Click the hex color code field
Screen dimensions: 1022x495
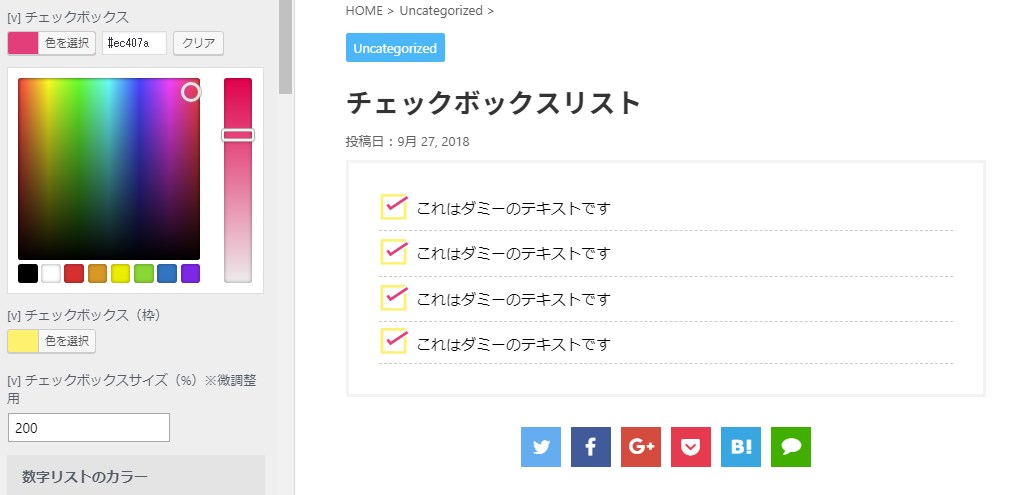pyautogui.click(x=134, y=44)
